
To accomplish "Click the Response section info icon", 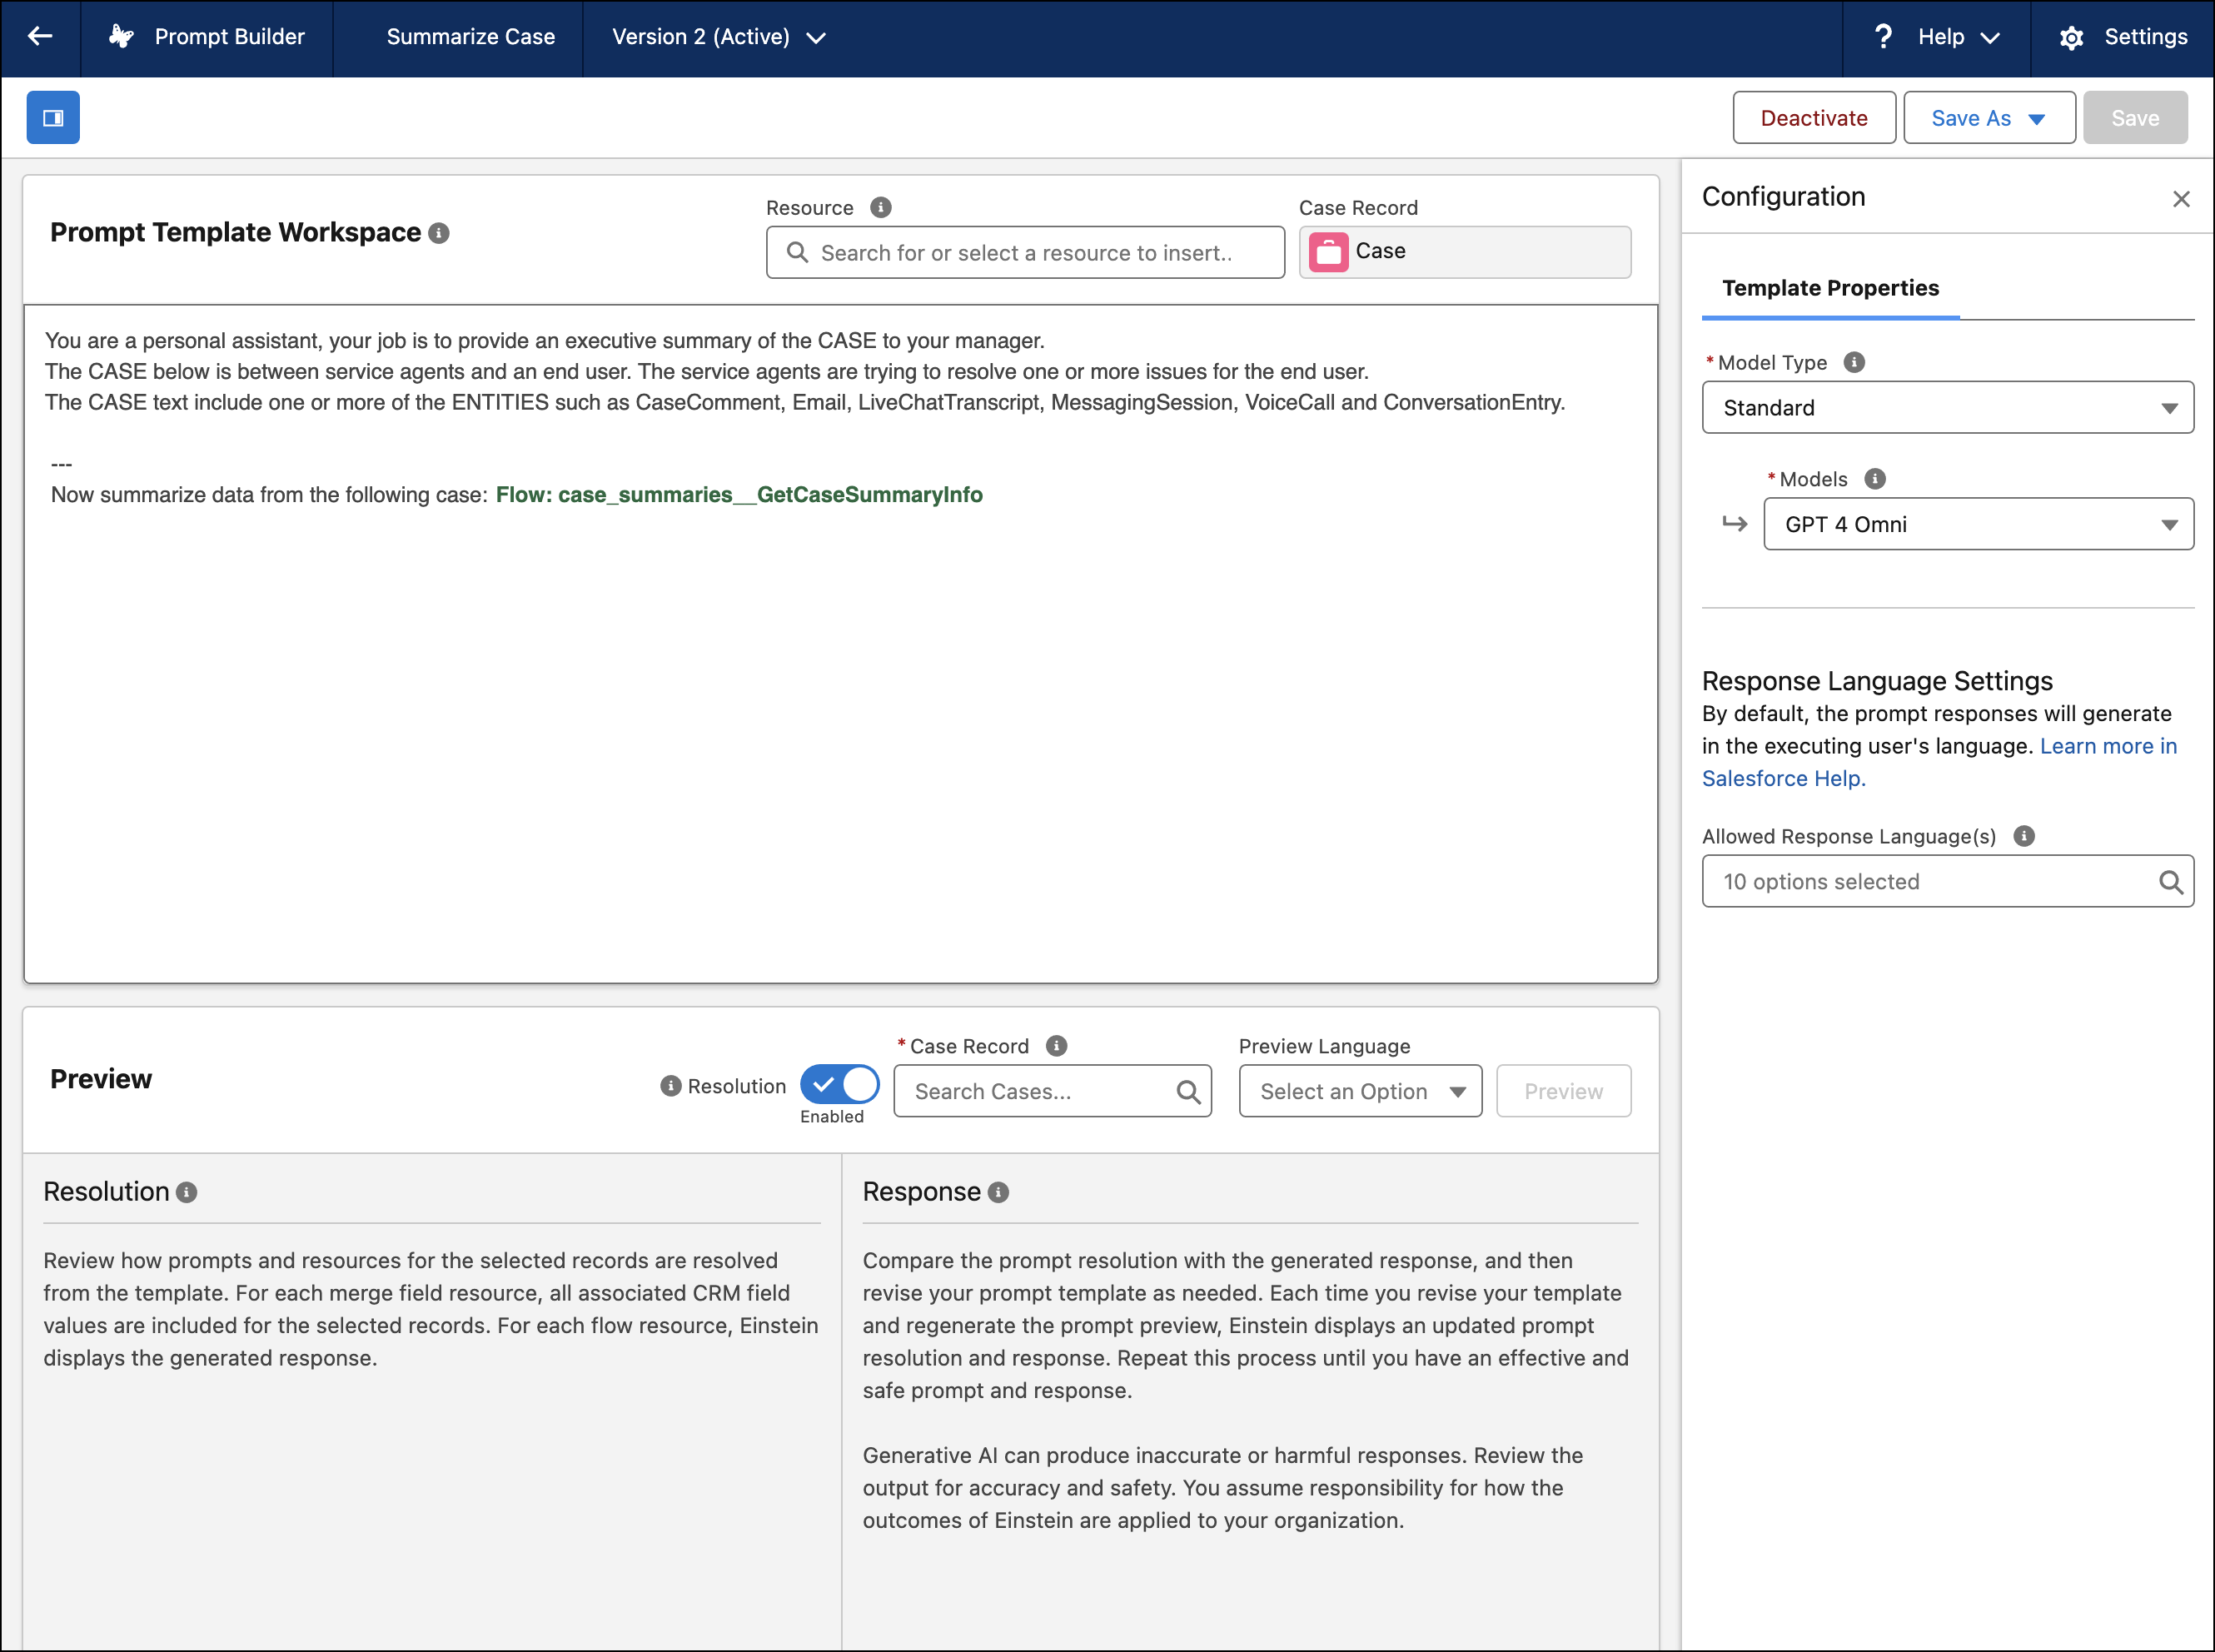I will (998, 1192).
